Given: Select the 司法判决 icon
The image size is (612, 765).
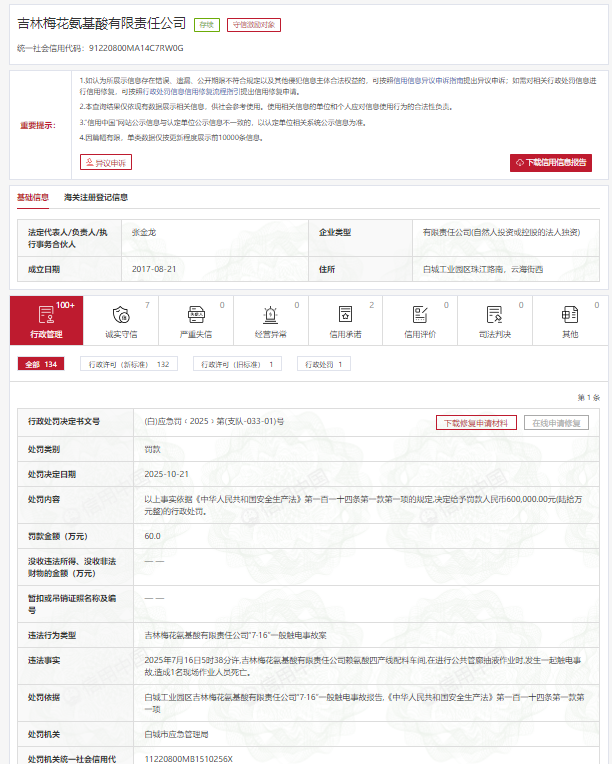Looking at the screenshot, I should 495,315.
